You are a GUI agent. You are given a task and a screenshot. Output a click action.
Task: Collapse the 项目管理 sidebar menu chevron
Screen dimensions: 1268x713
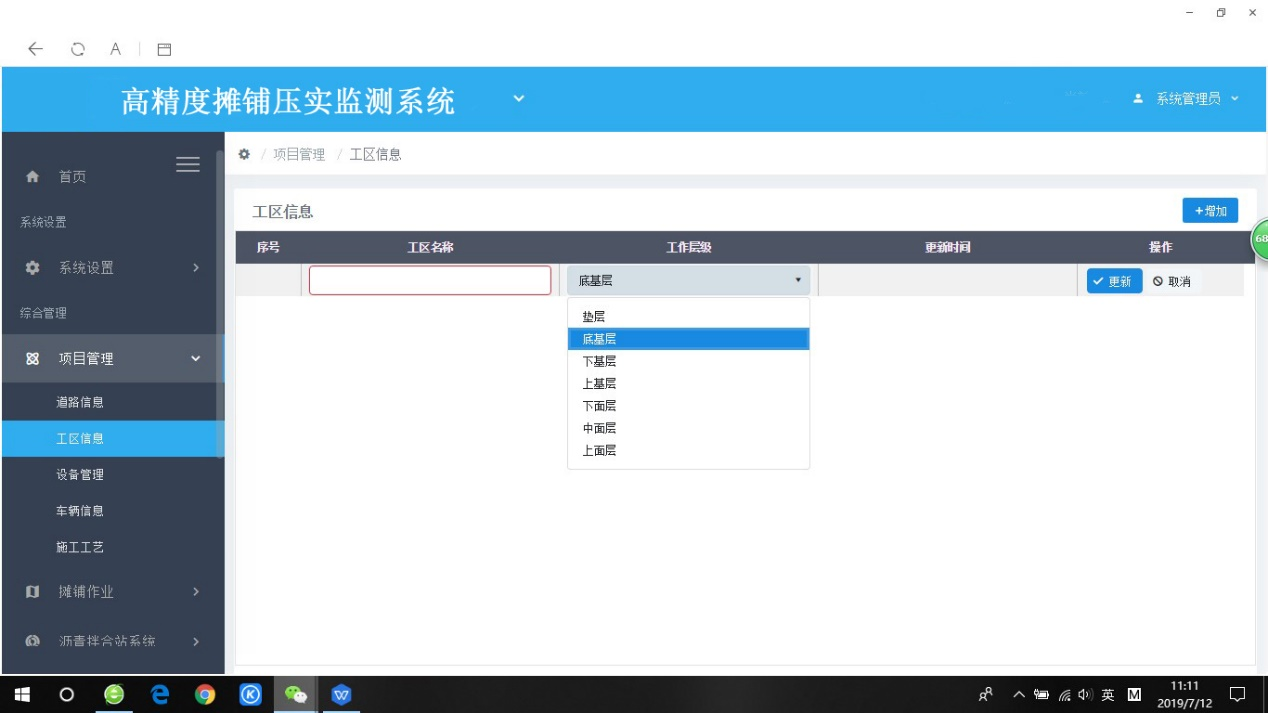pyautogui.click(x=196, y=359)
